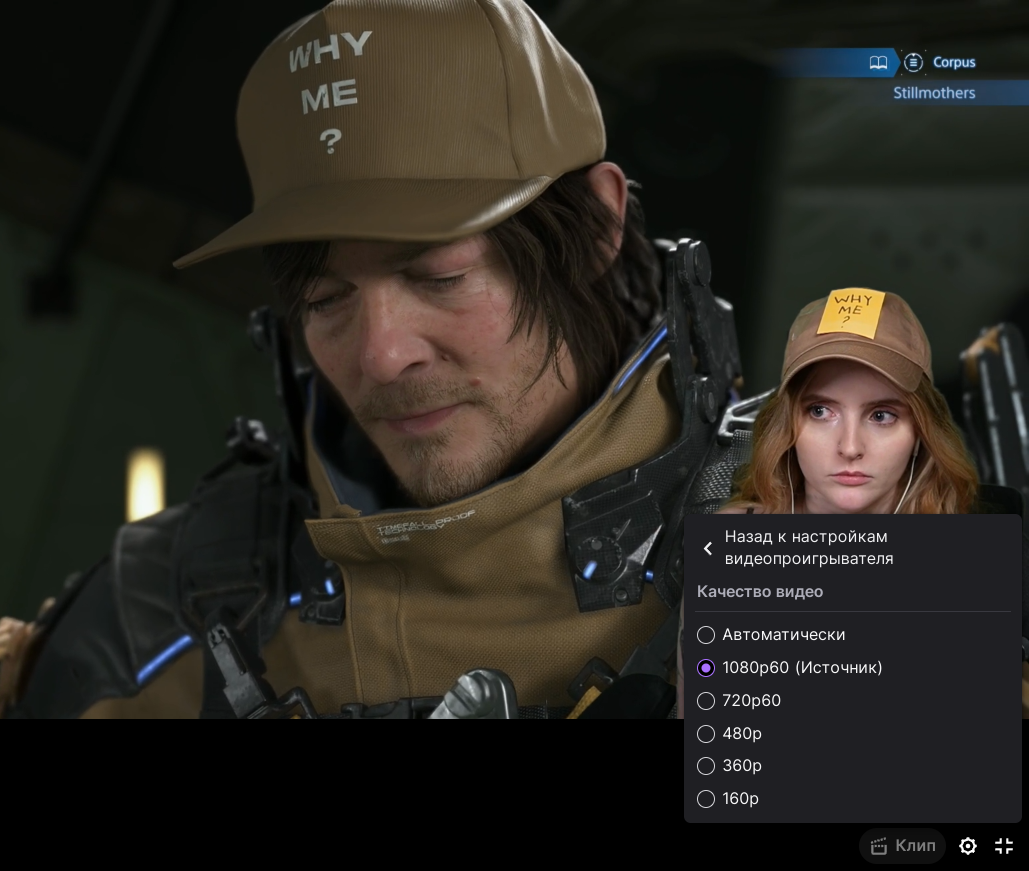Pick the 160p quality option

(728, 798)
